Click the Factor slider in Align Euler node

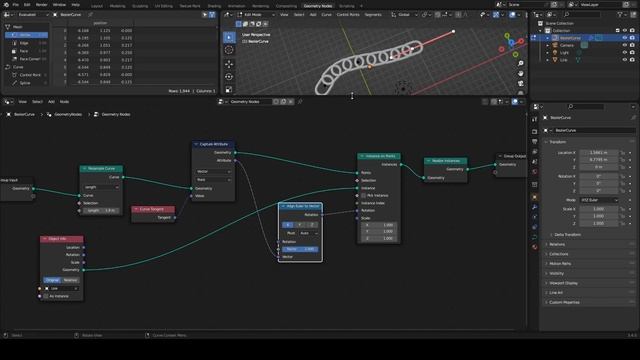tap(300, 249)
